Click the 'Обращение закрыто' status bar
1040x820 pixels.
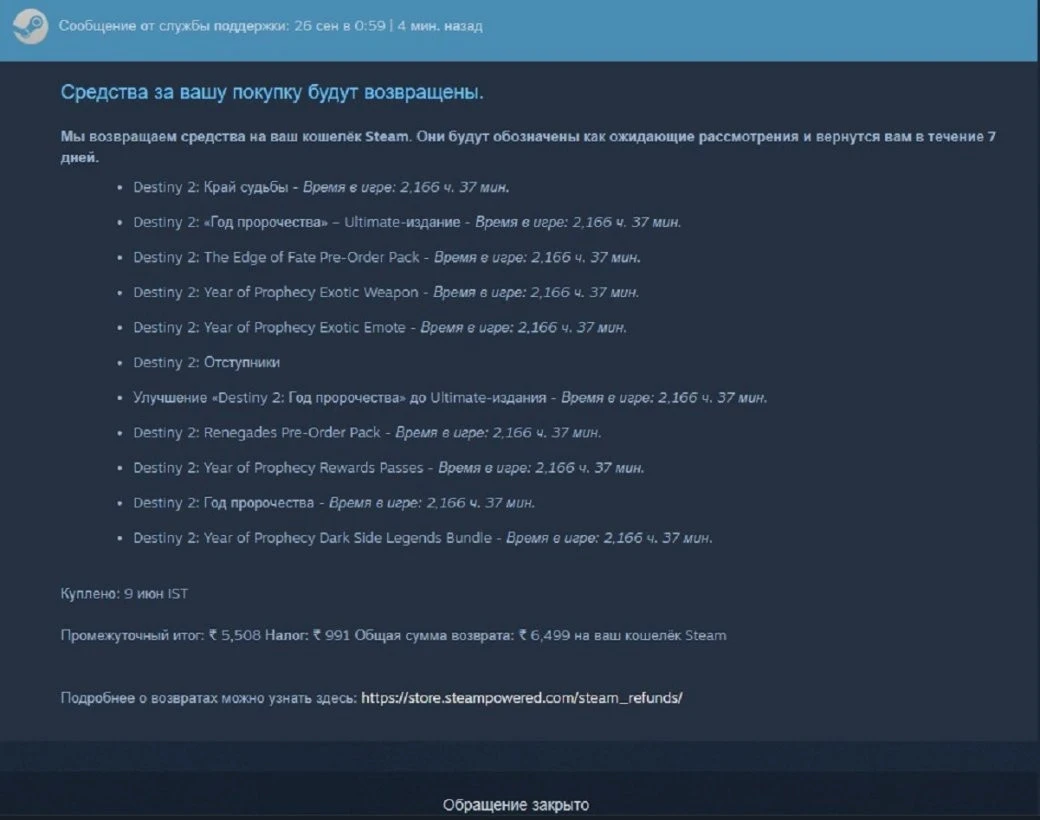click(516, 804)
